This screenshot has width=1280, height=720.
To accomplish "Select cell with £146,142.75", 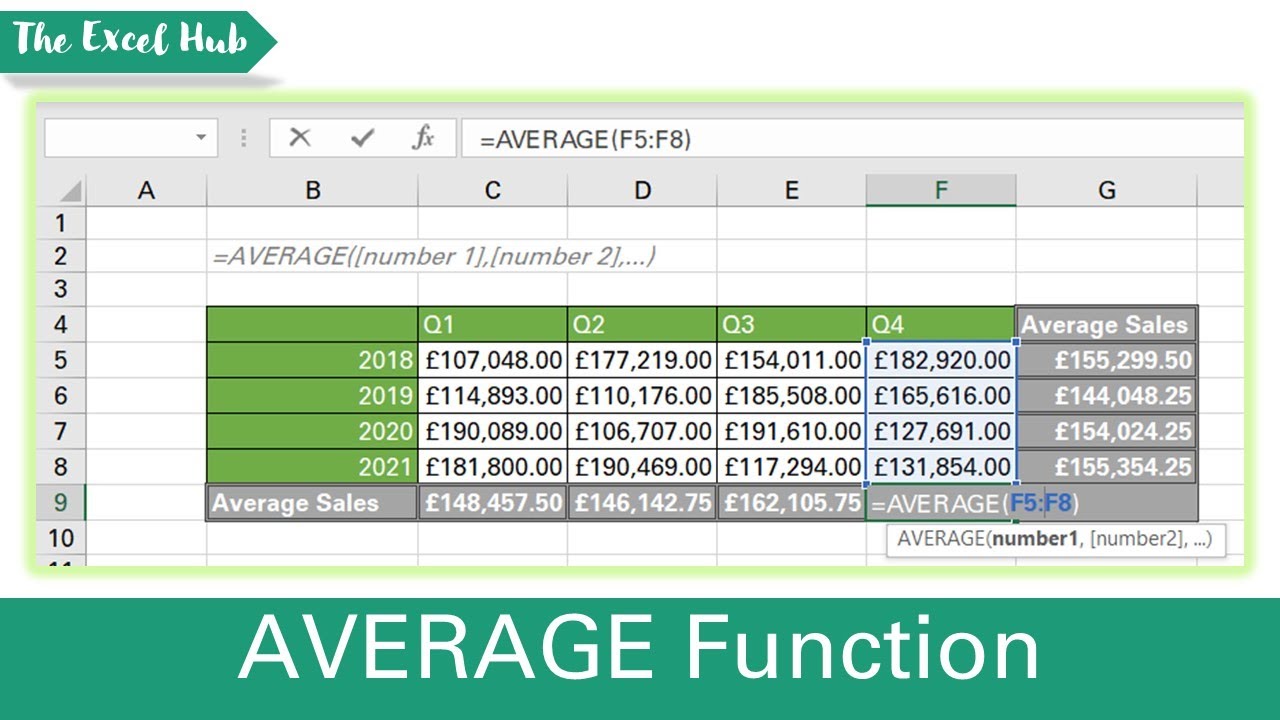I will [x=642, y=502].
